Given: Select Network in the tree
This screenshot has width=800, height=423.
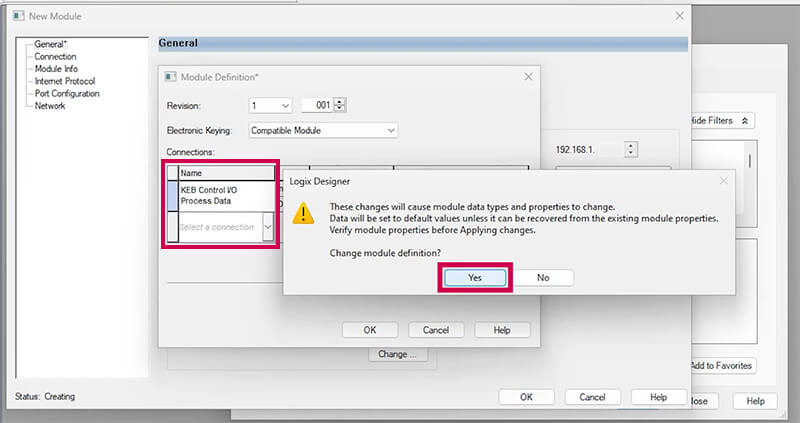Looking at the screenshot, I should click(x=50, y=106).
